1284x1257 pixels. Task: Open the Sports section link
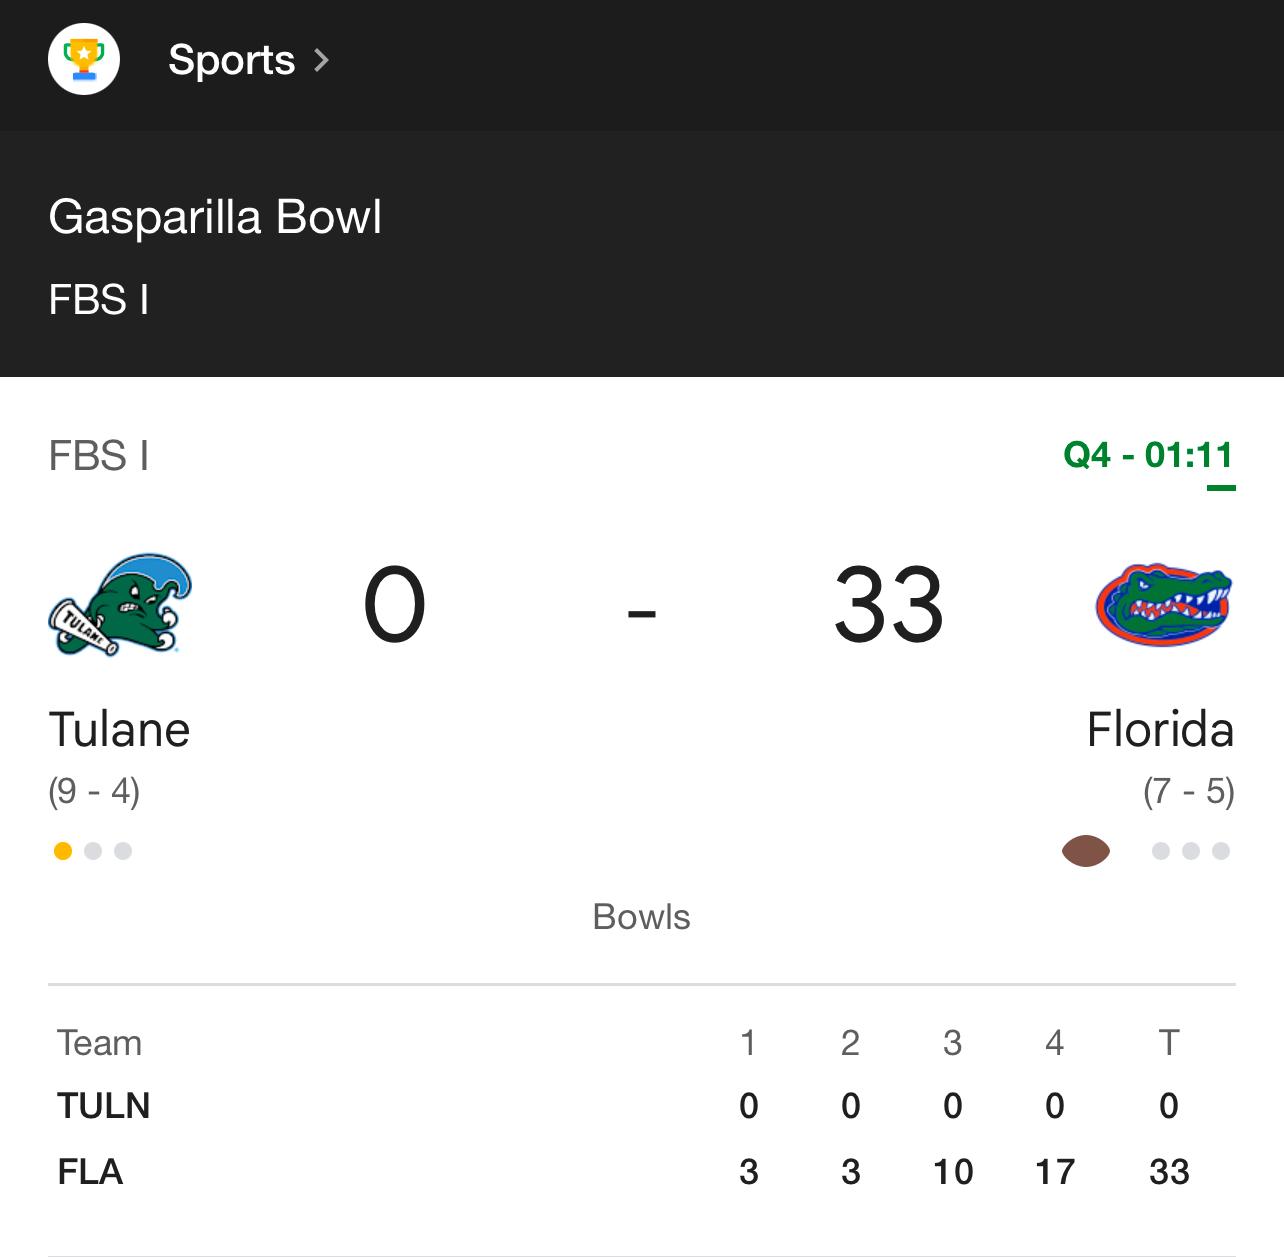[231, 60]
